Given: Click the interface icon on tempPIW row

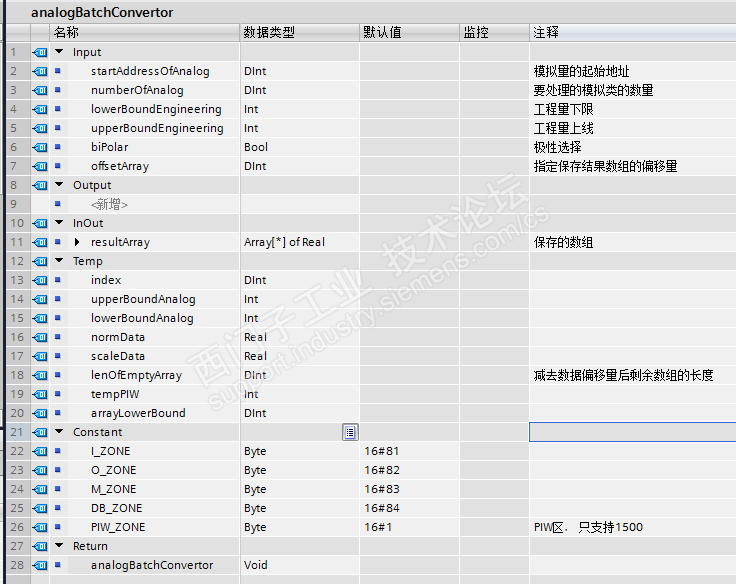Looking at the screenshot, I should pos(40,394).
